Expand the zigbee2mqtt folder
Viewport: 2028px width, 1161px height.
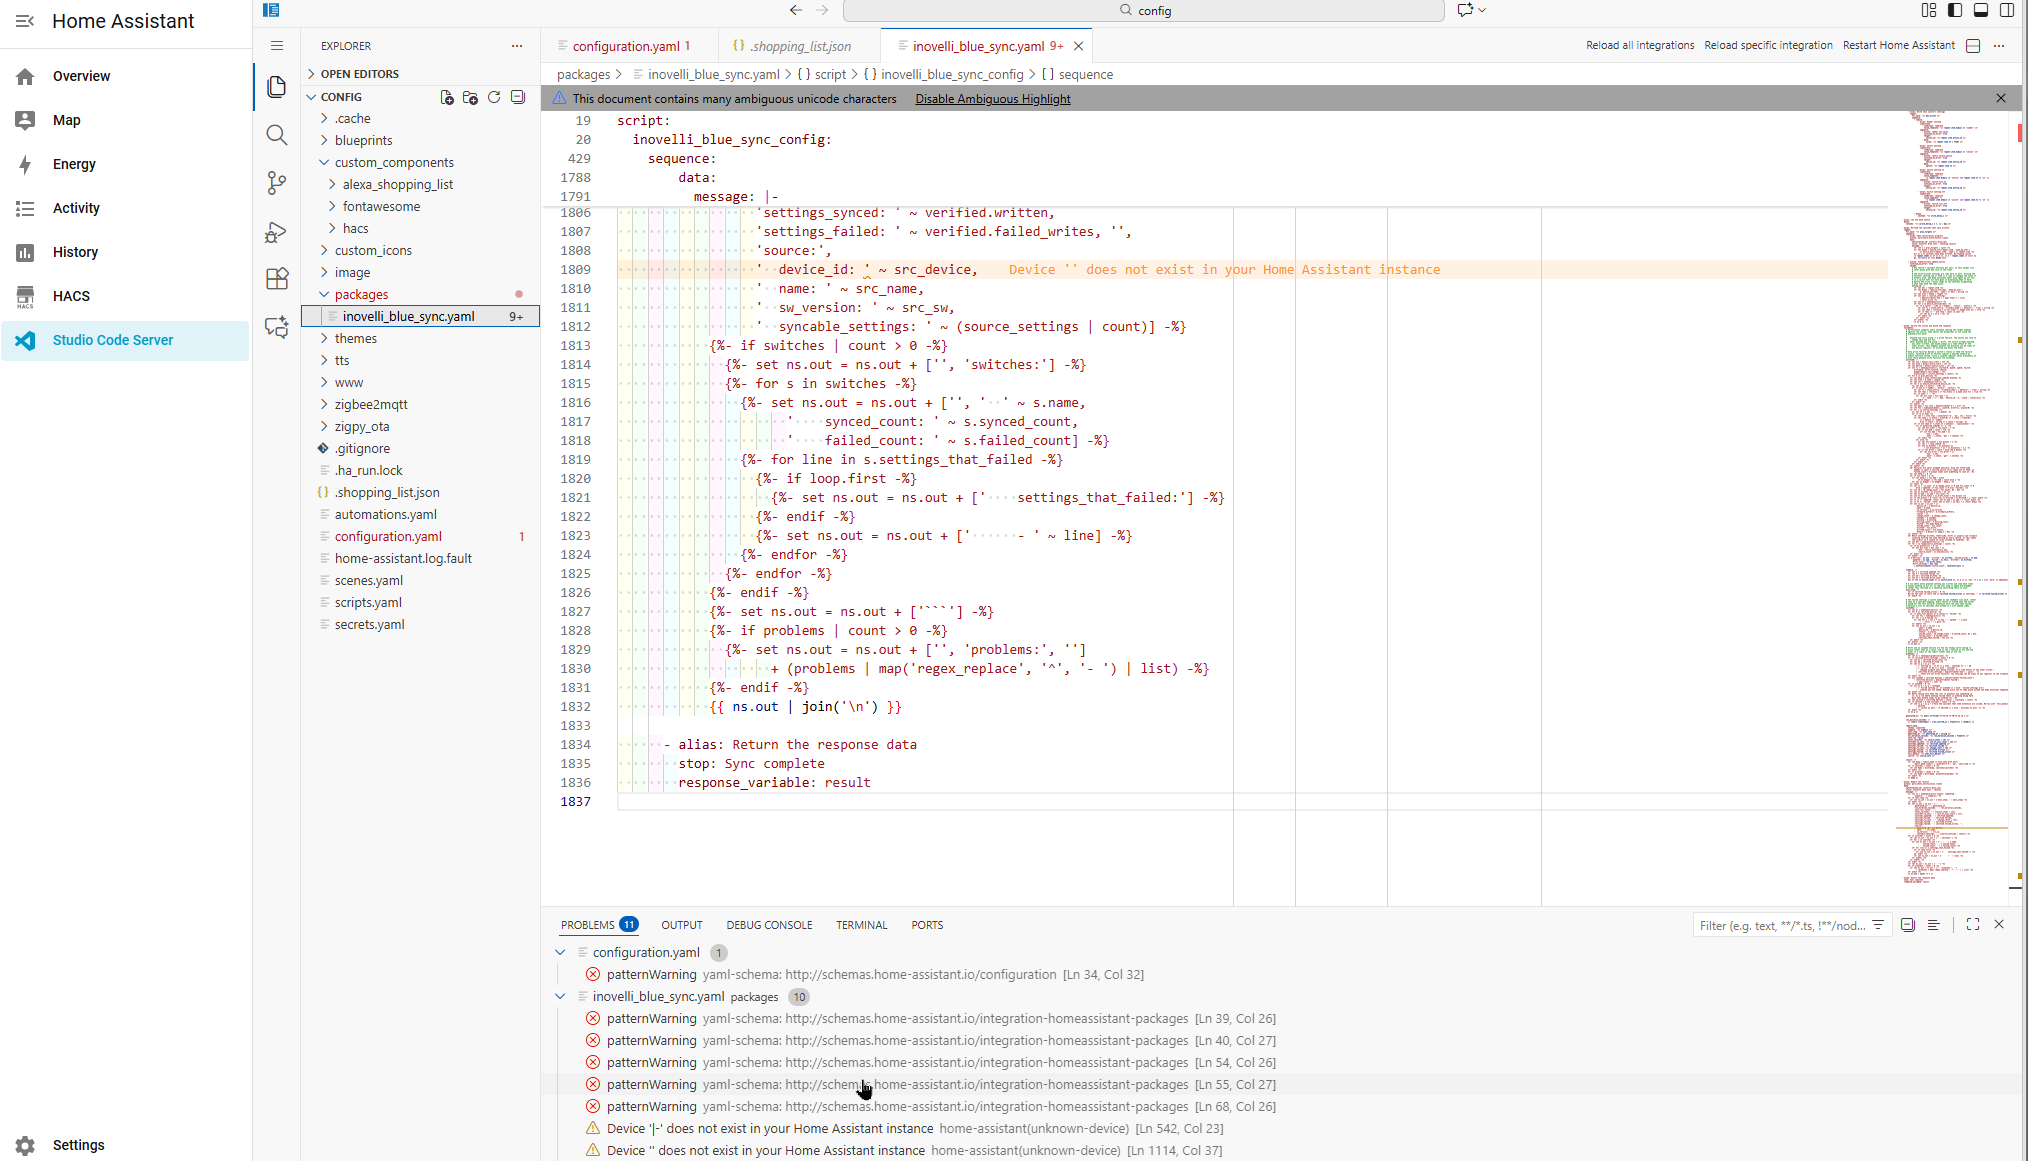point(420,405)
